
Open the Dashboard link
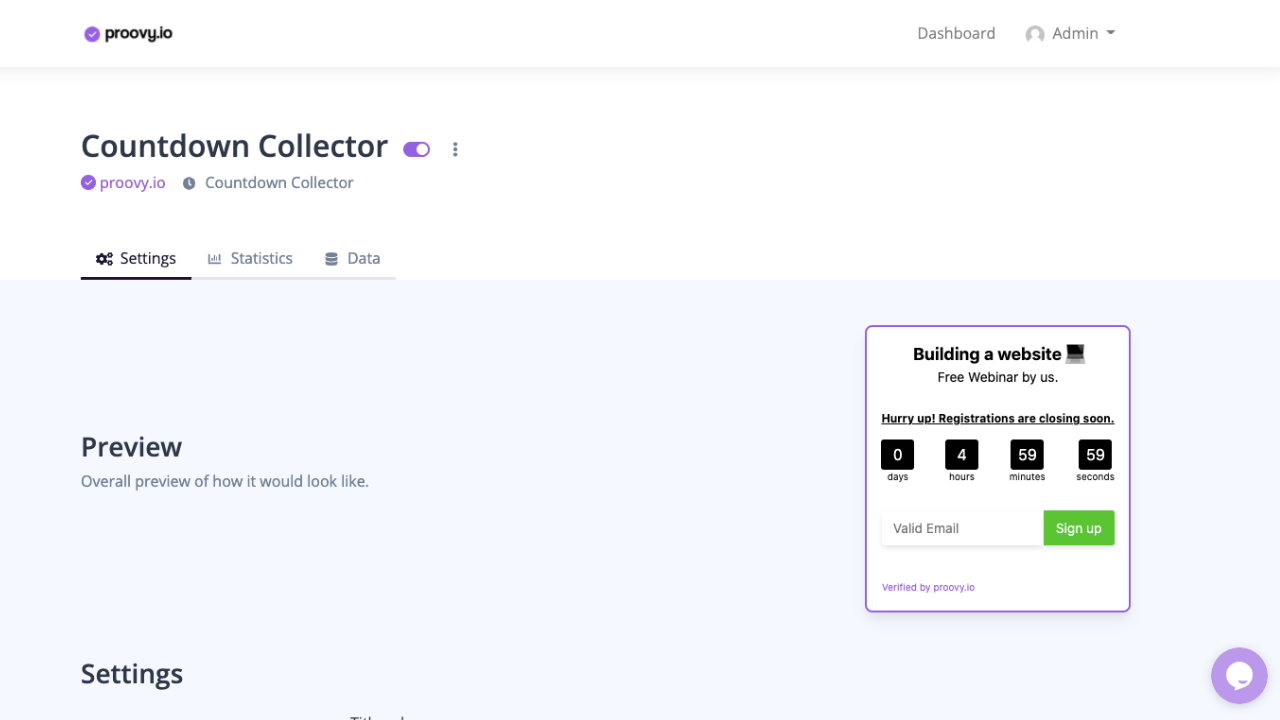956,34
